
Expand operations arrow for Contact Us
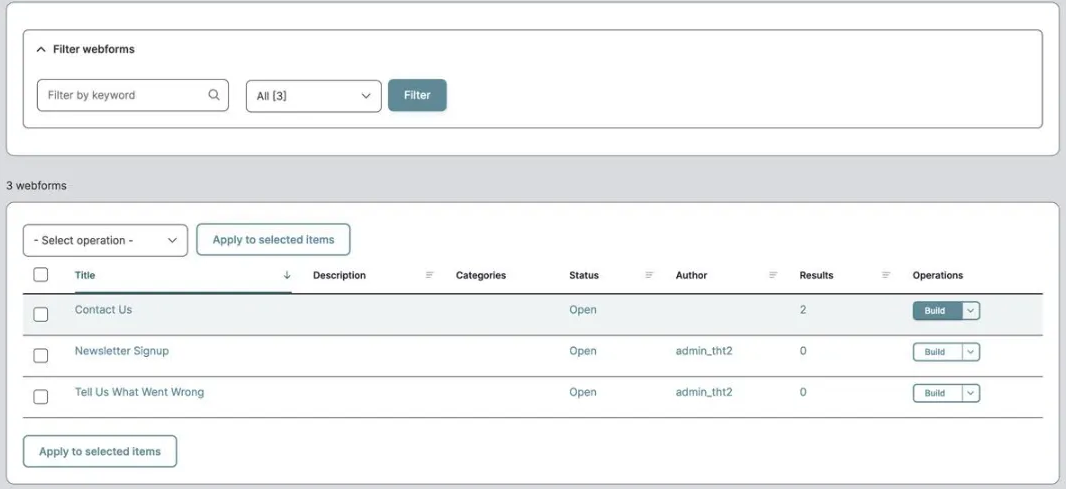[x=971, y=311]
